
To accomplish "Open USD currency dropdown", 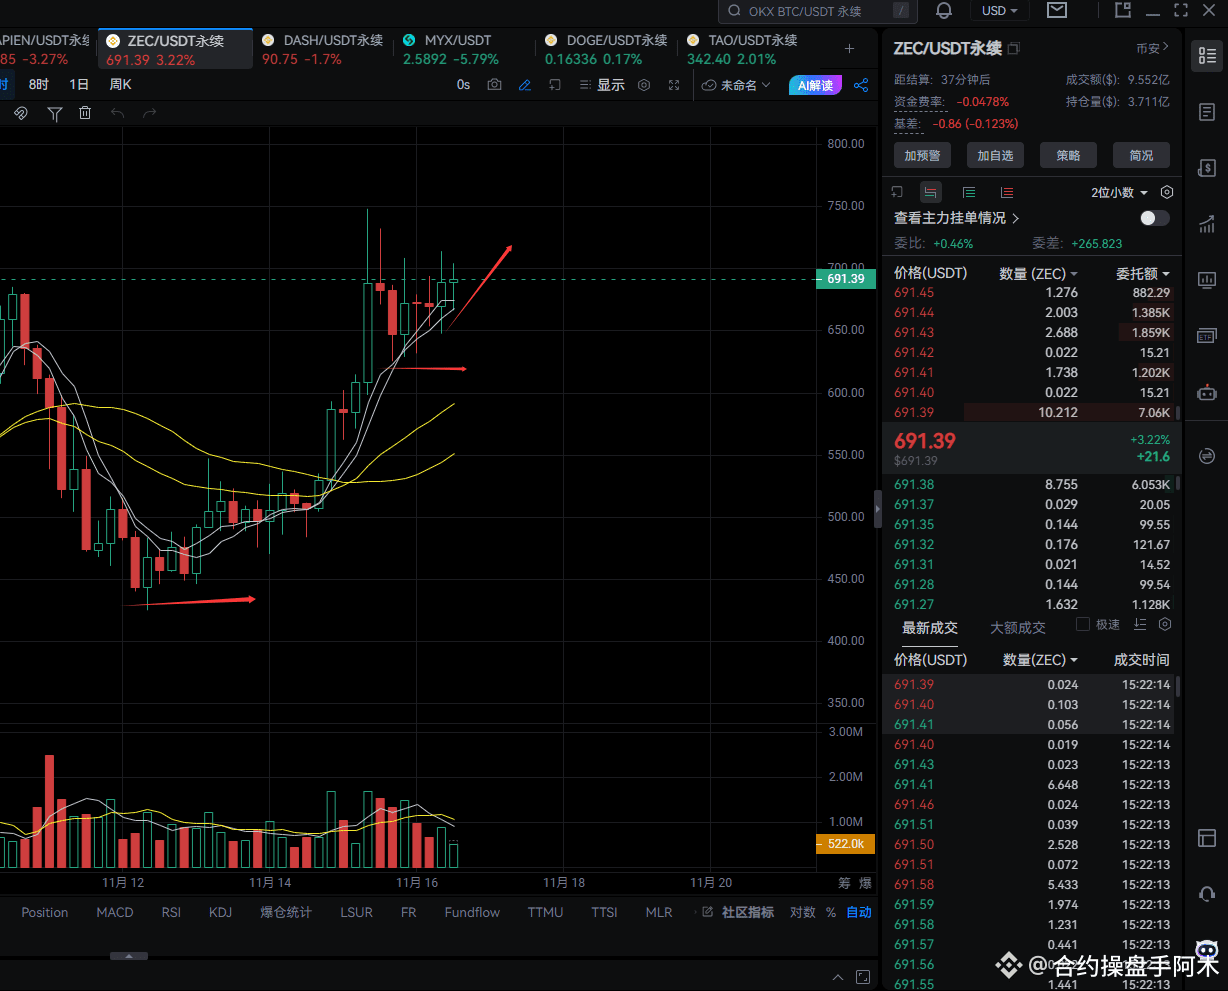I will (x=1000, y=10).
